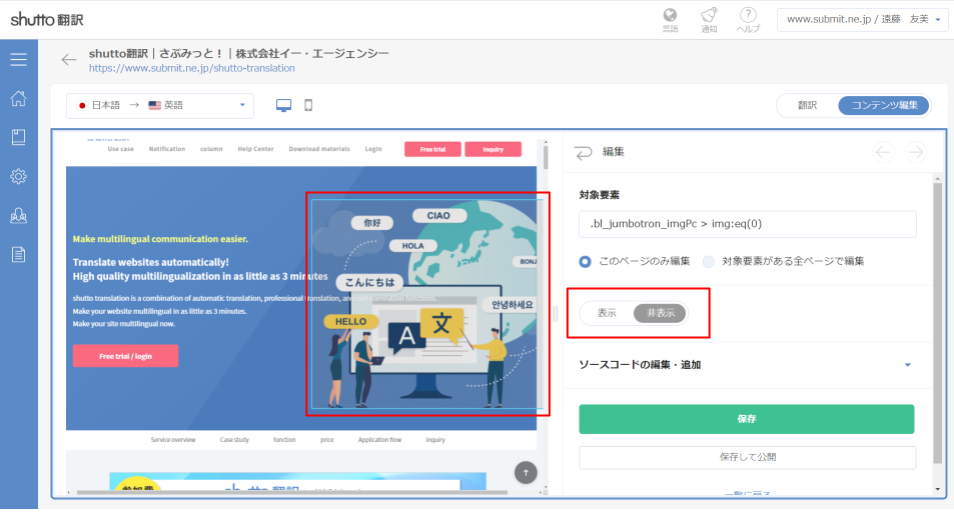Click the Free trial button in preview
This screenshot has height=521, width=954.
point(433,149)
